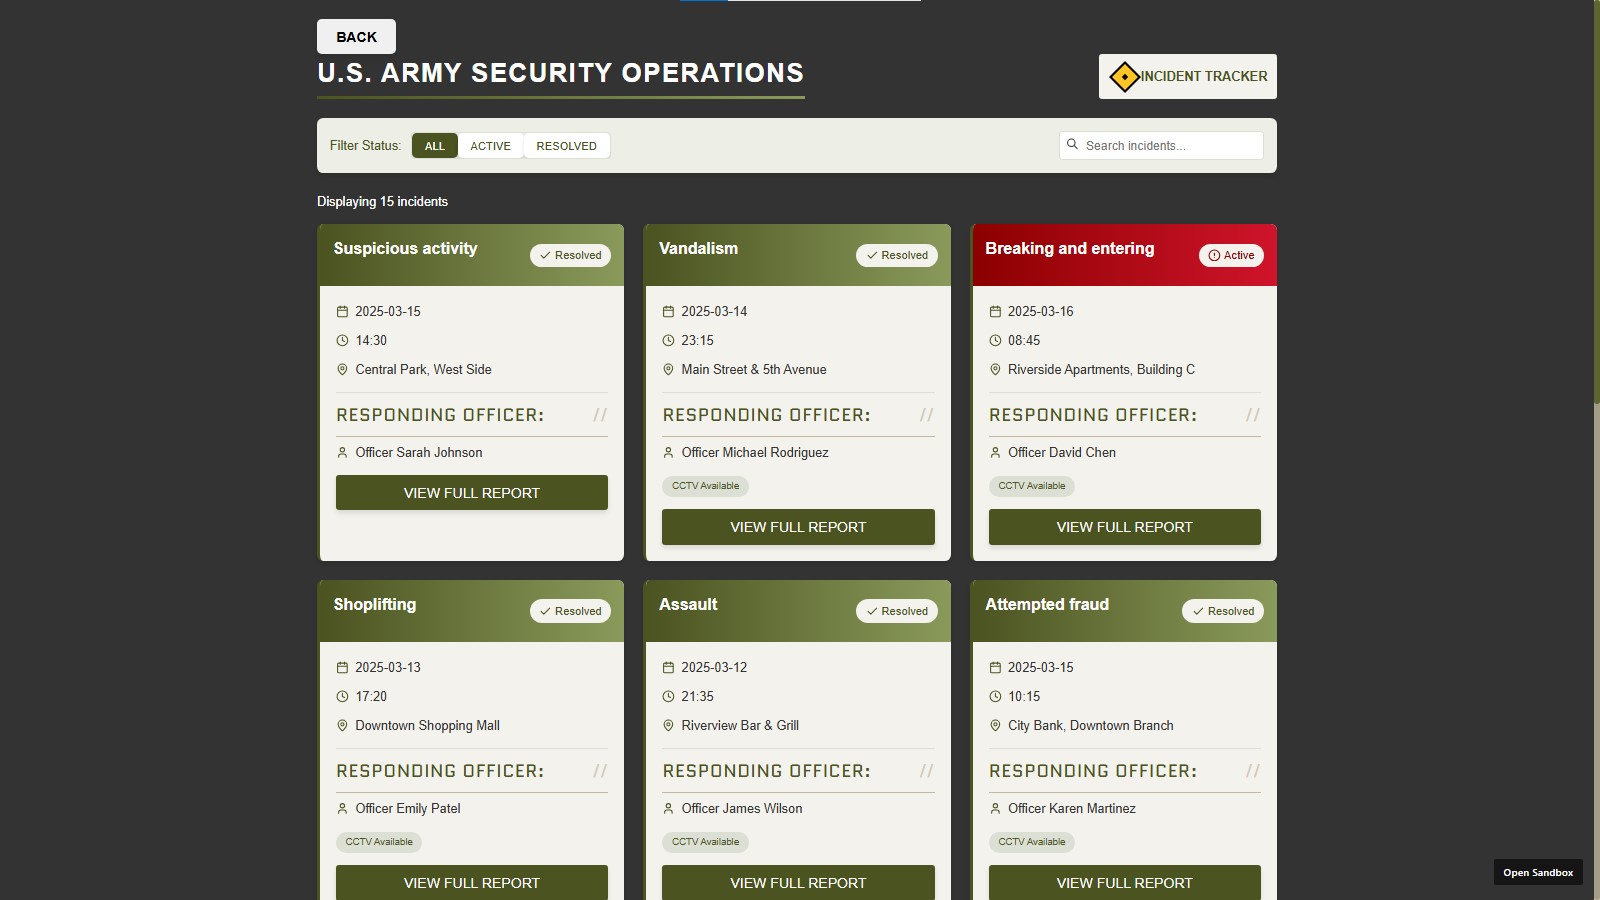View full report for Breaking and entering
The image size is (1600, 900).
pyautogui.click(x=1125, y=527)
